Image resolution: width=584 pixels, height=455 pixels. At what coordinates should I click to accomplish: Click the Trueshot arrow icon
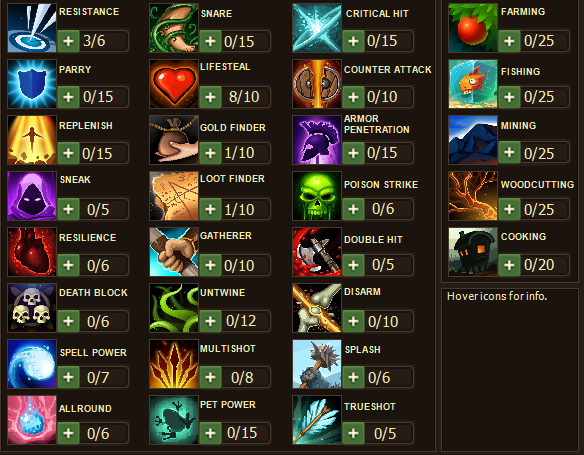(x=317, y=420)
